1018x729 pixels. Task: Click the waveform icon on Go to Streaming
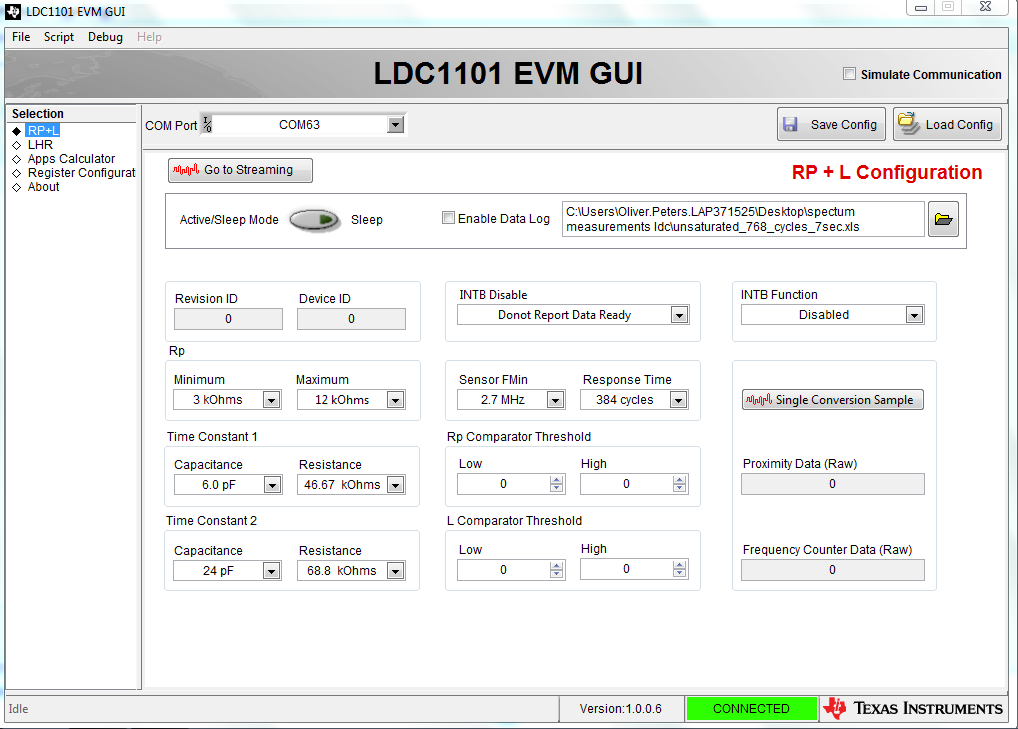186,170
